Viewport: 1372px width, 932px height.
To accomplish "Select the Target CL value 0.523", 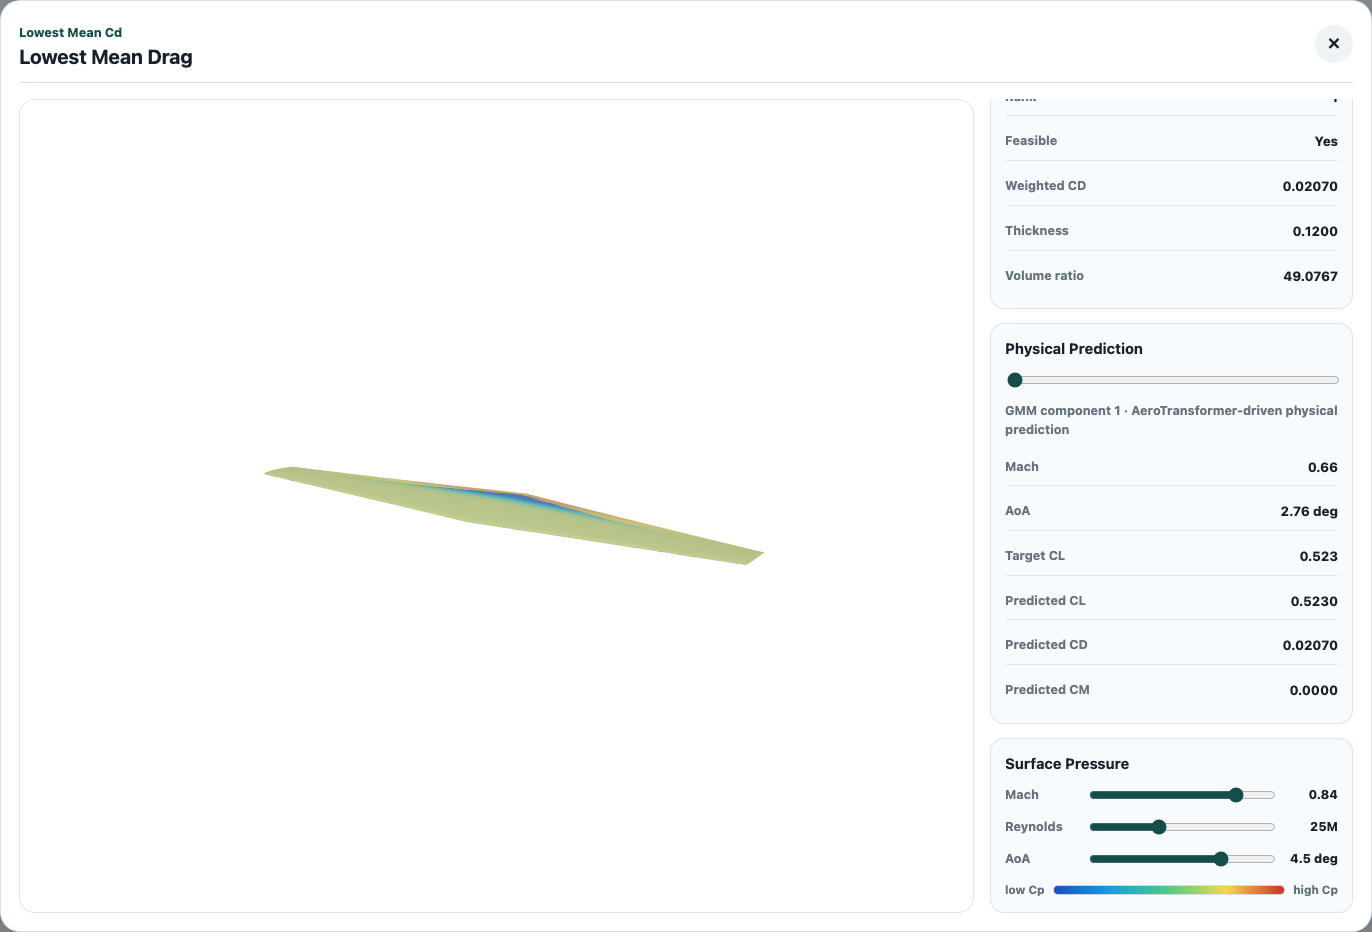I will (1319, 556).
